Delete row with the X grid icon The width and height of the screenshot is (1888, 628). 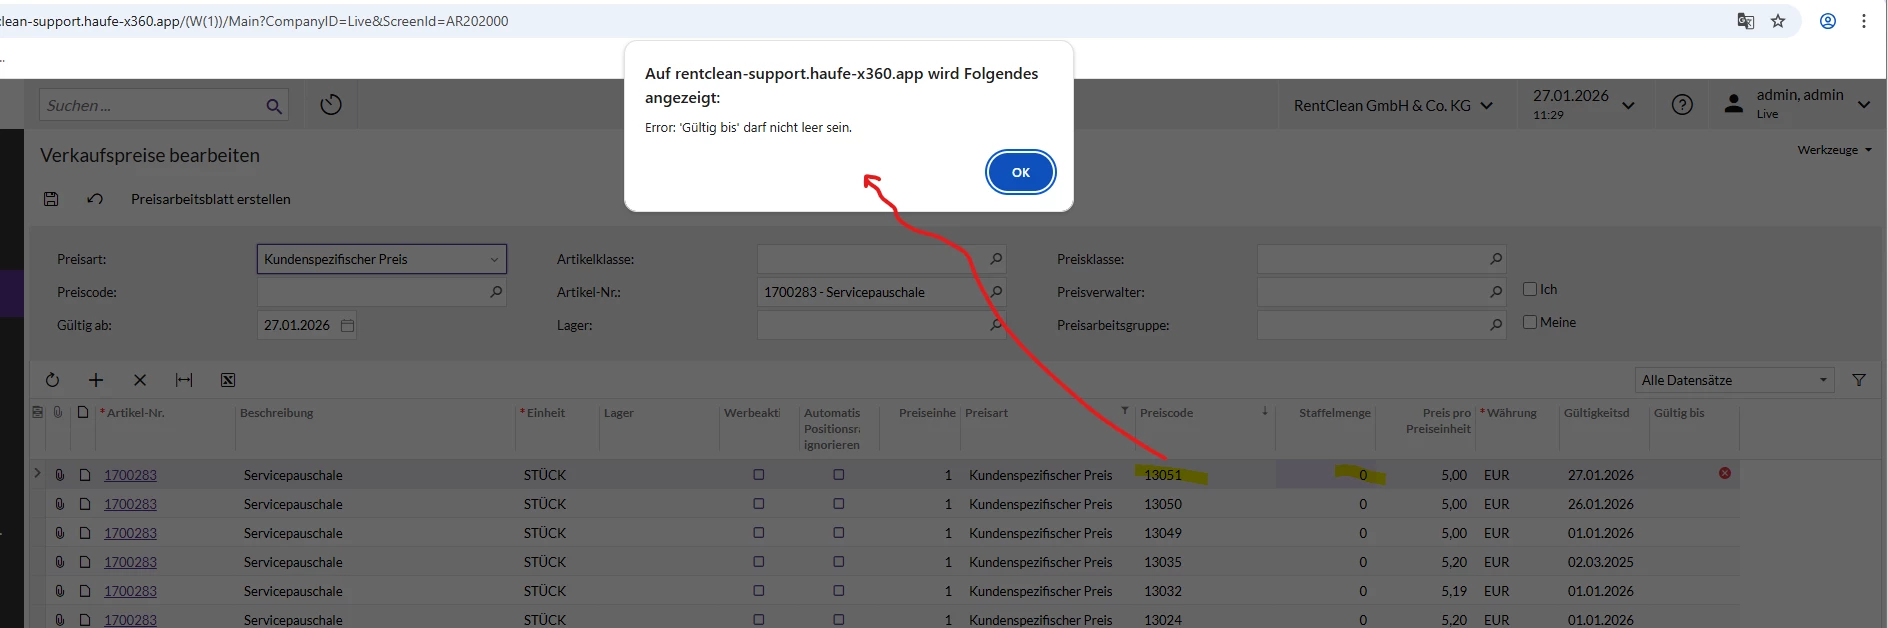point(140,380)
